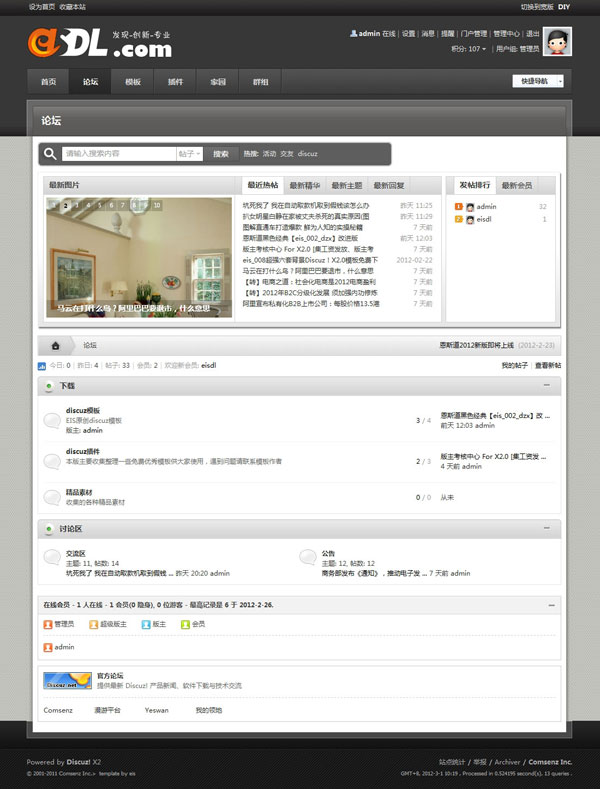Click the magnifier search icon

coord(51,154)
